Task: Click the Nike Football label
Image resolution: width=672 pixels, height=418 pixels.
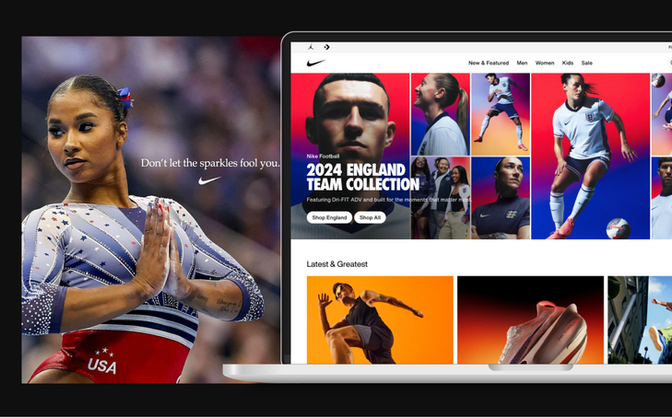Action: (x=323, y=156)
